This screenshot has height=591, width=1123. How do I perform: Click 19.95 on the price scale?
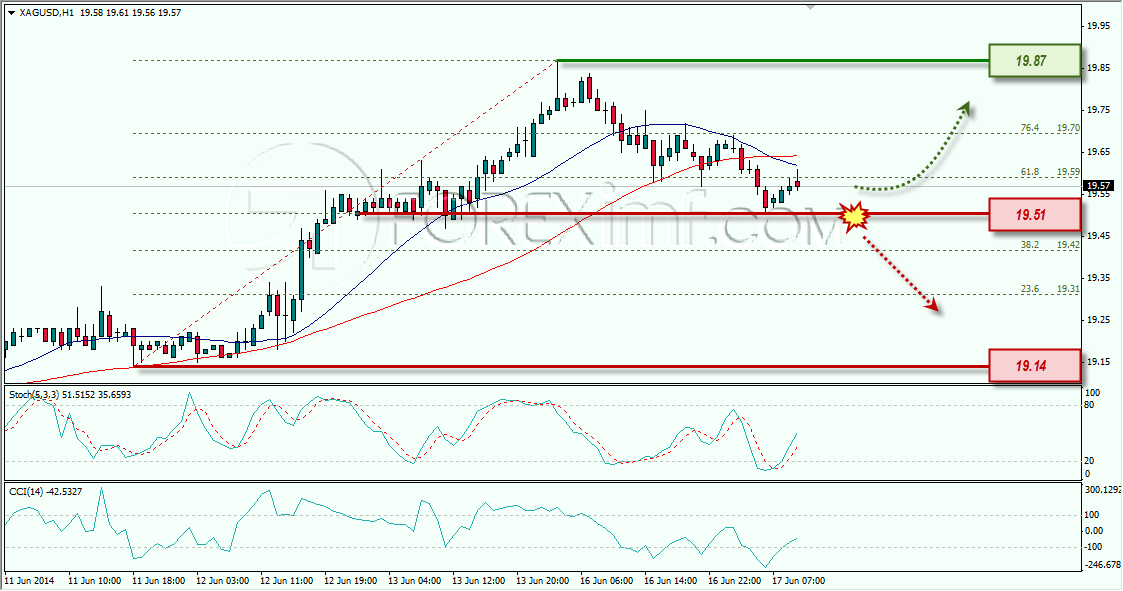pyautogui.click(x=1099, y=26)
